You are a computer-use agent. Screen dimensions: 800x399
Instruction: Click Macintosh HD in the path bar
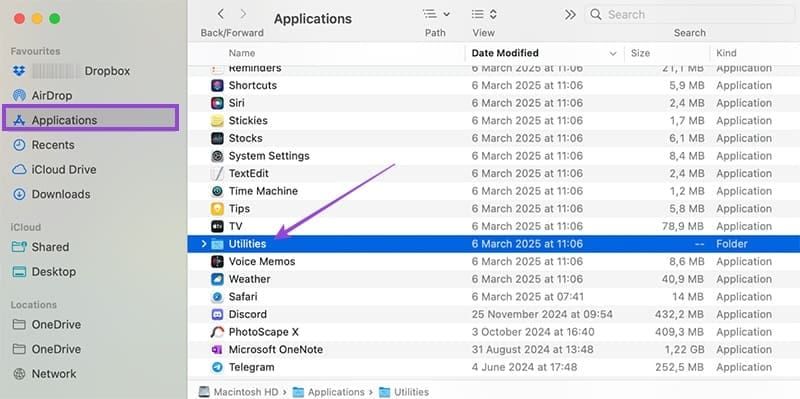(x=238, y=392)
